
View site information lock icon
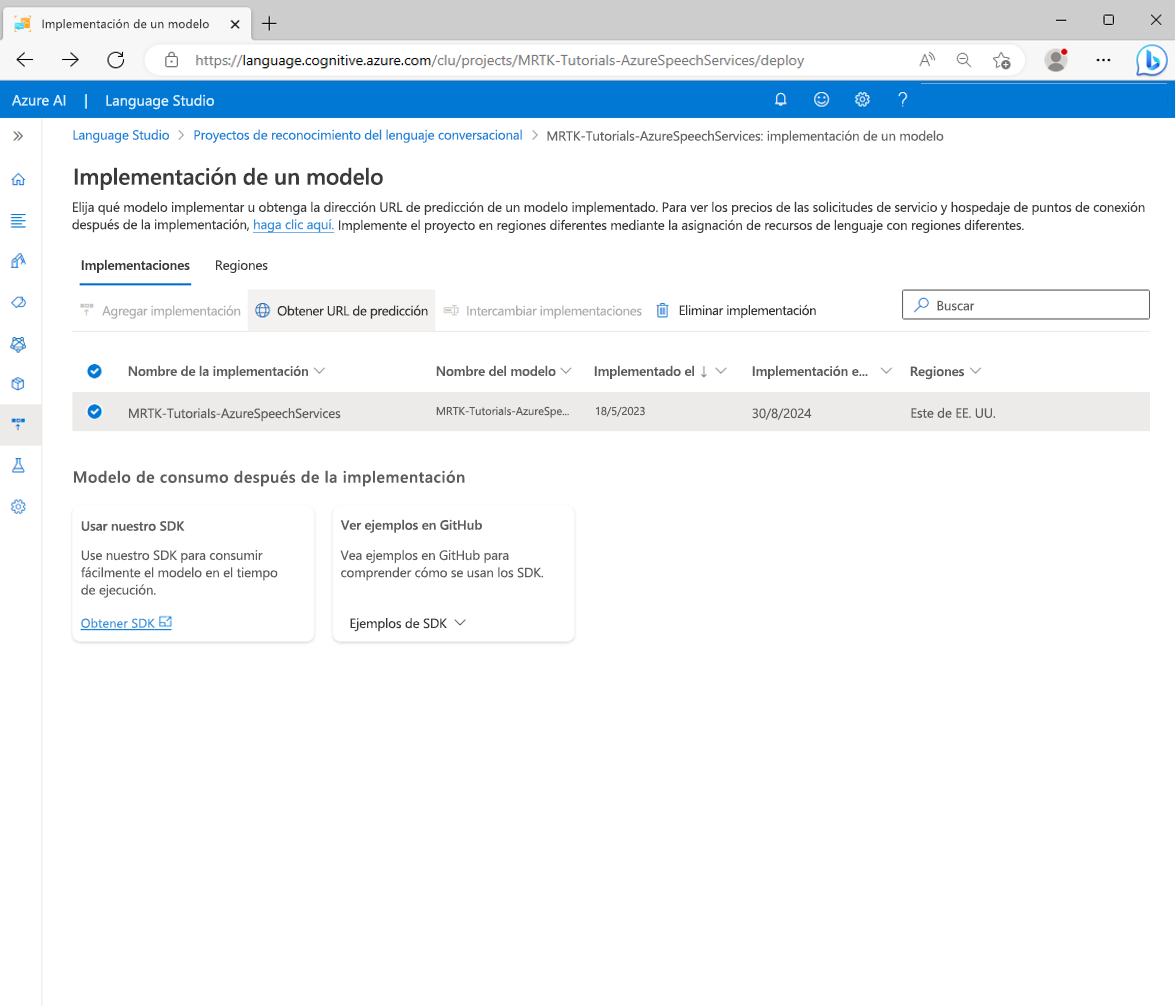172,60
